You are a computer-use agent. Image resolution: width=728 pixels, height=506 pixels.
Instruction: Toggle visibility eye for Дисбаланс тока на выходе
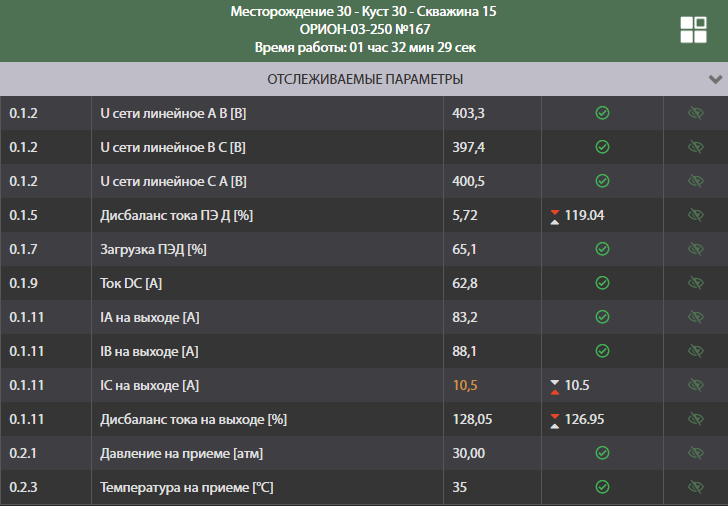tap(696, 419)
